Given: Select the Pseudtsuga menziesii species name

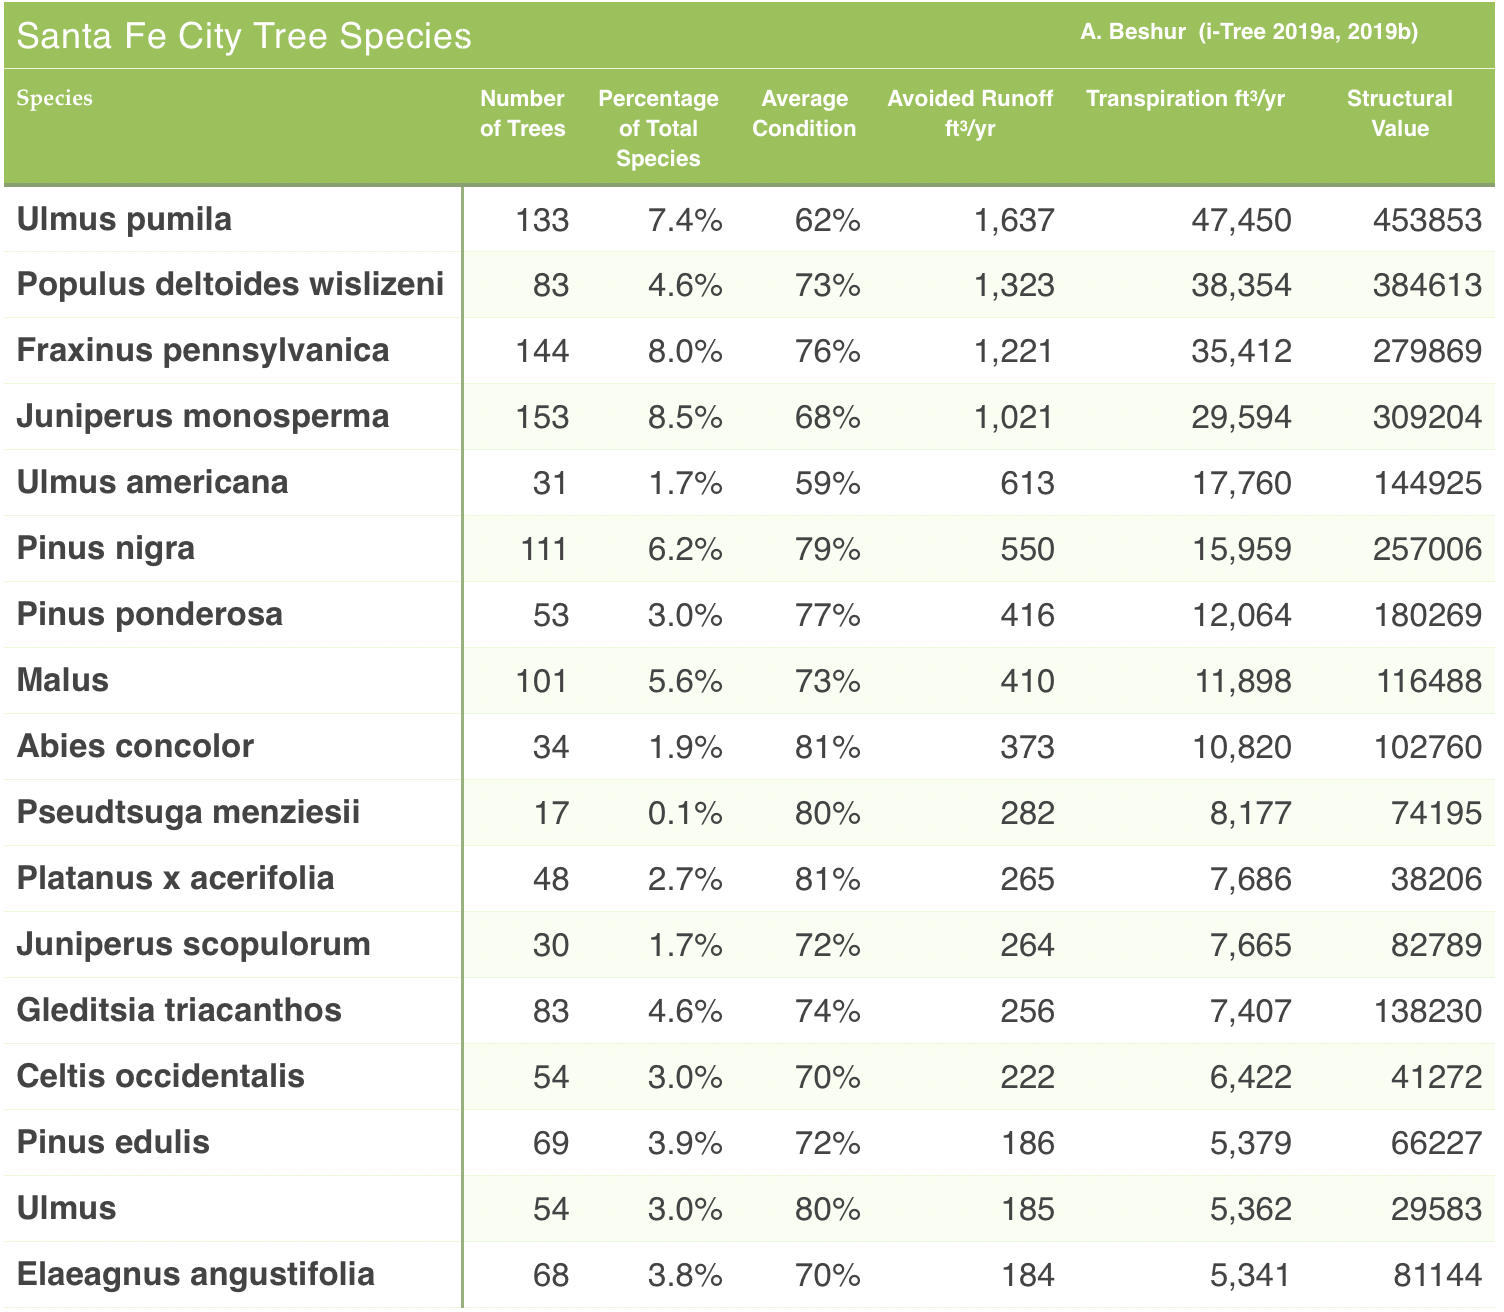Looking at the screenshot, I should 188,812.
